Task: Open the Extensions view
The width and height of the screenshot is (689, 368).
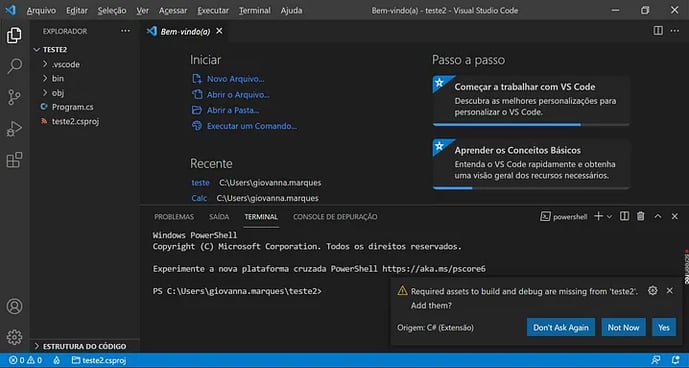Action: pyautogui.click(x=15, y=160)
